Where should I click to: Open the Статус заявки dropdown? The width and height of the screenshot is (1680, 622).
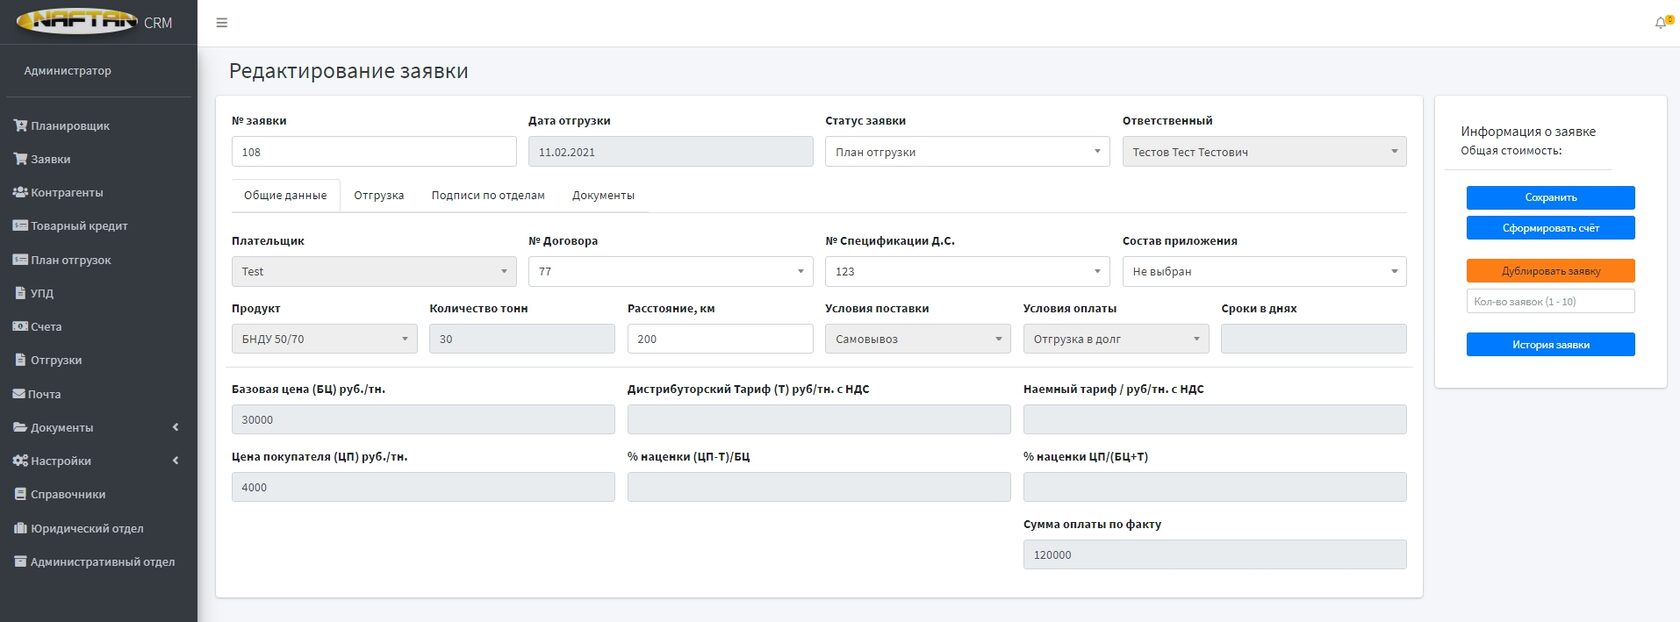967,152
